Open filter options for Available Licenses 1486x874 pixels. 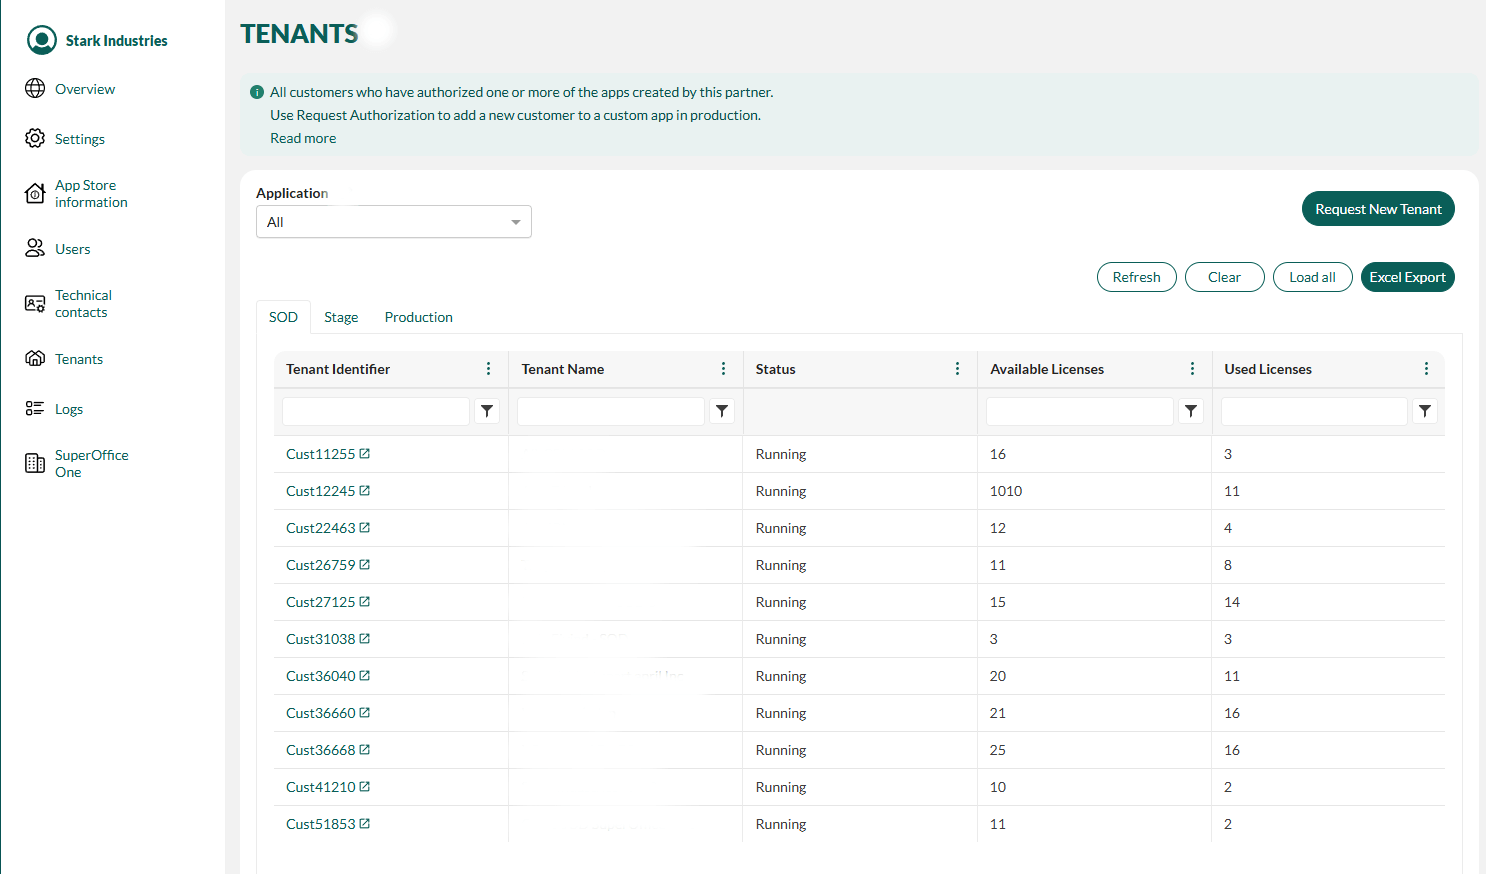pos(1191,411)
